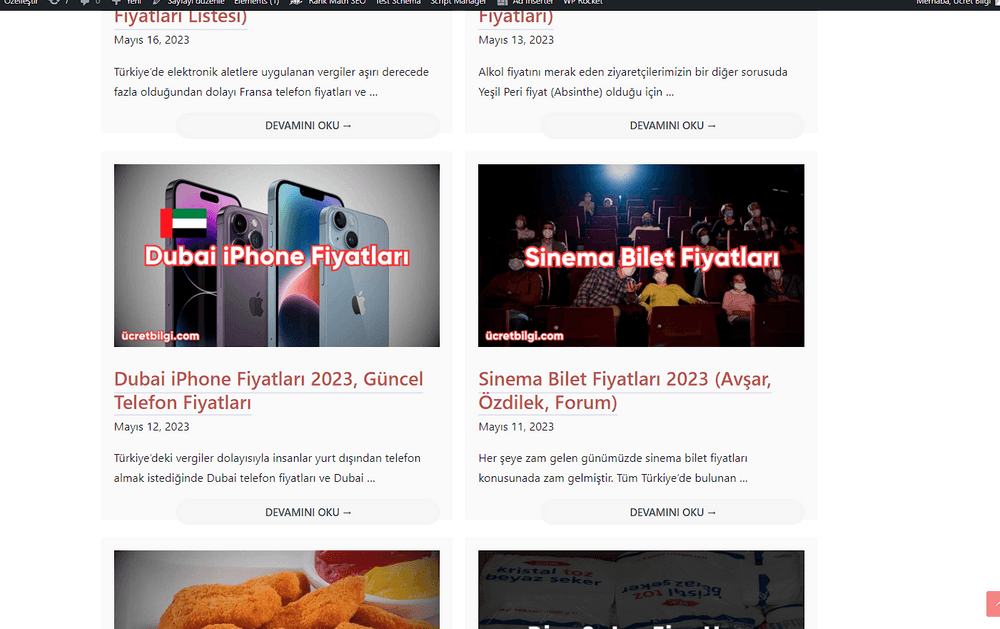Image resolution: width=1000 pixels, height=629 pixels.
Task: Click the 'Mayıs 11, 2023' post date
Action: (x=516, y=427)
